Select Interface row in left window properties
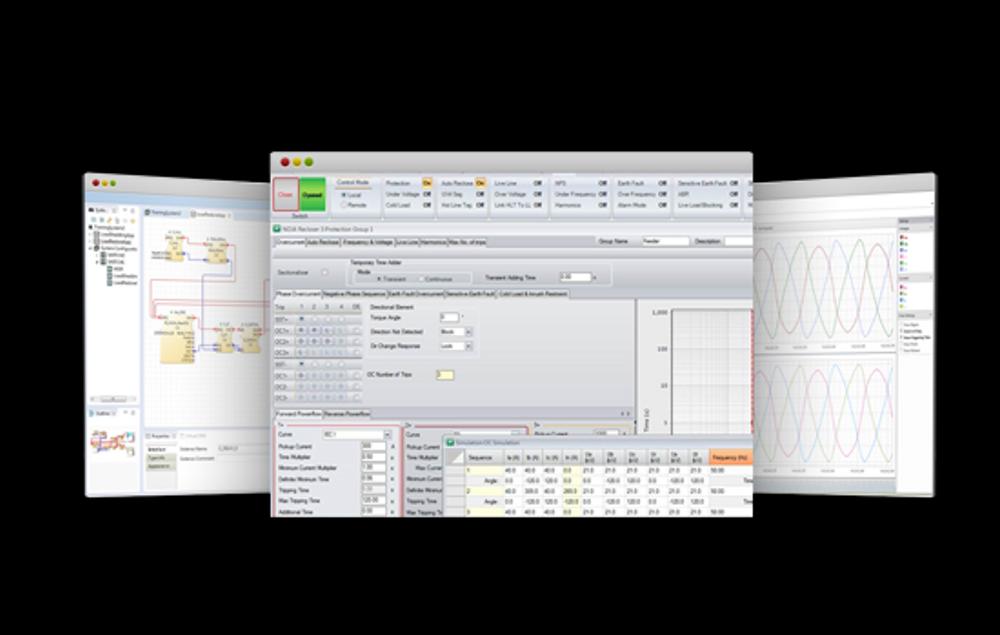This screenshot has width=1000, height=635. 161,449
